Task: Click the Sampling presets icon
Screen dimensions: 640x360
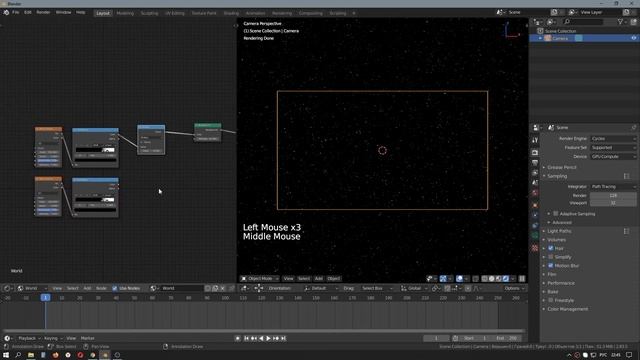Action: [x=627, y=176]
